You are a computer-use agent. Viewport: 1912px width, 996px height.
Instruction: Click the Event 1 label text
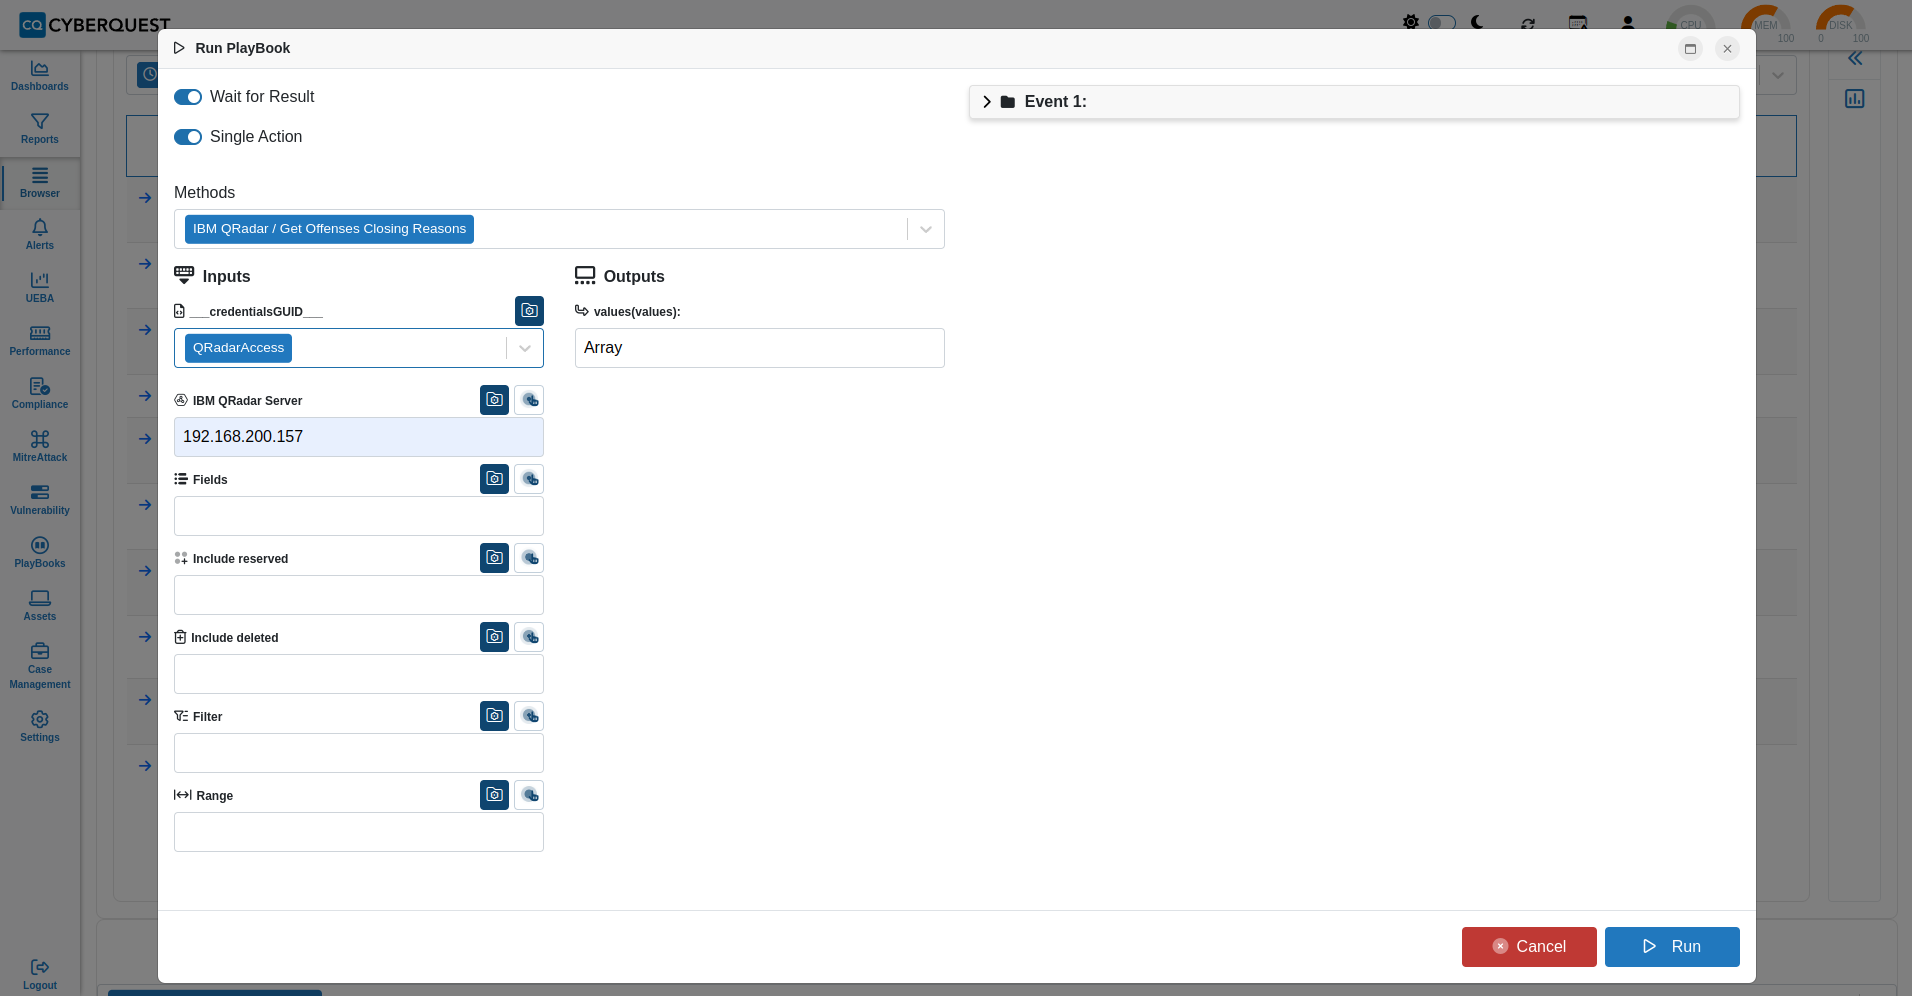pos(1055,102)
